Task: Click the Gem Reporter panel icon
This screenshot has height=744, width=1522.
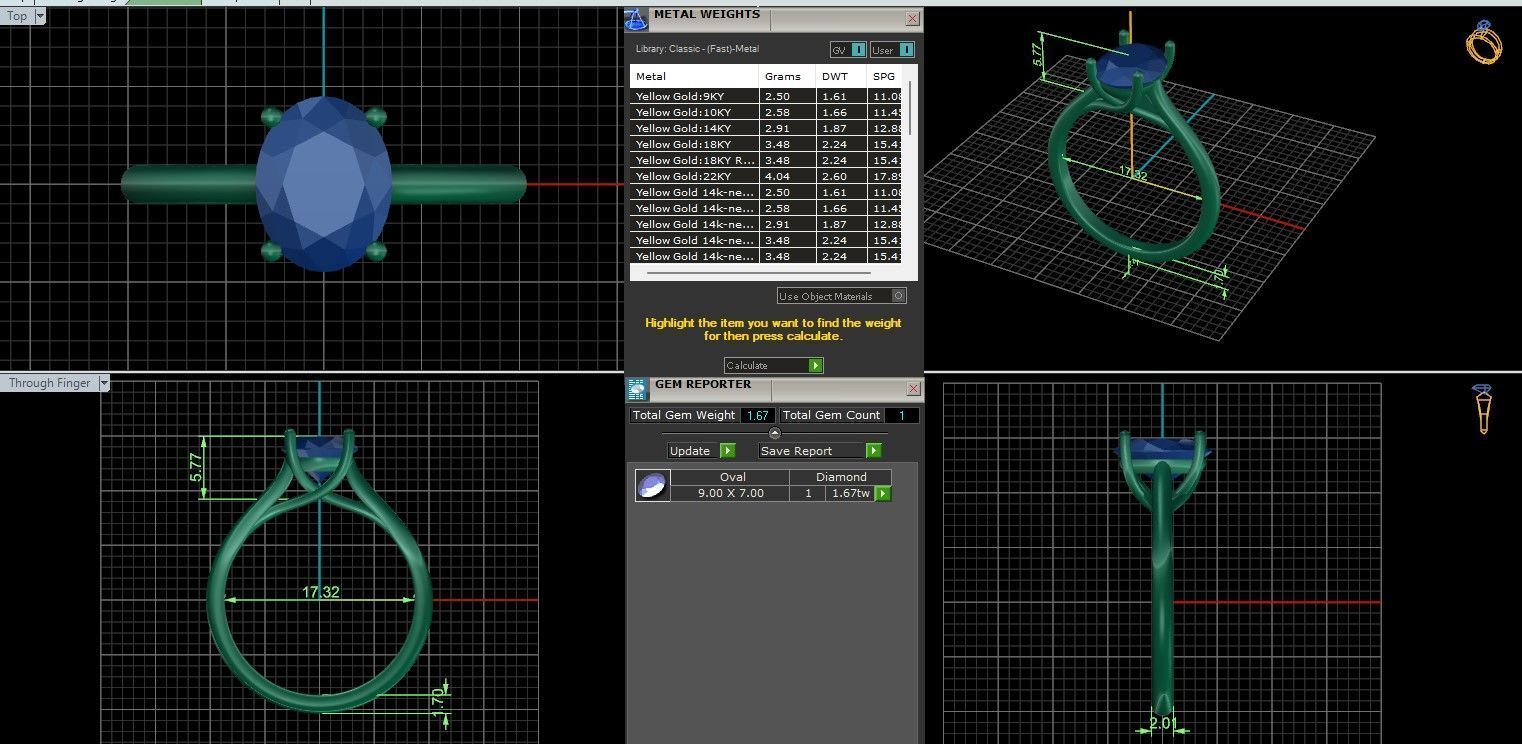Action: [636, 388]
